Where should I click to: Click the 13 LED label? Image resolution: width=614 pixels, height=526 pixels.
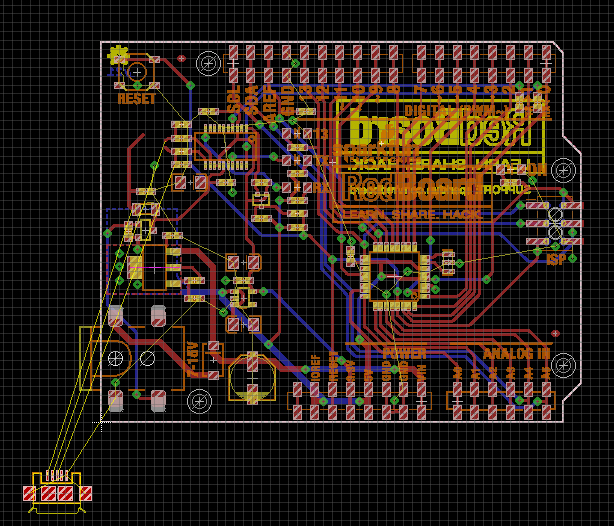pos(320,134)
